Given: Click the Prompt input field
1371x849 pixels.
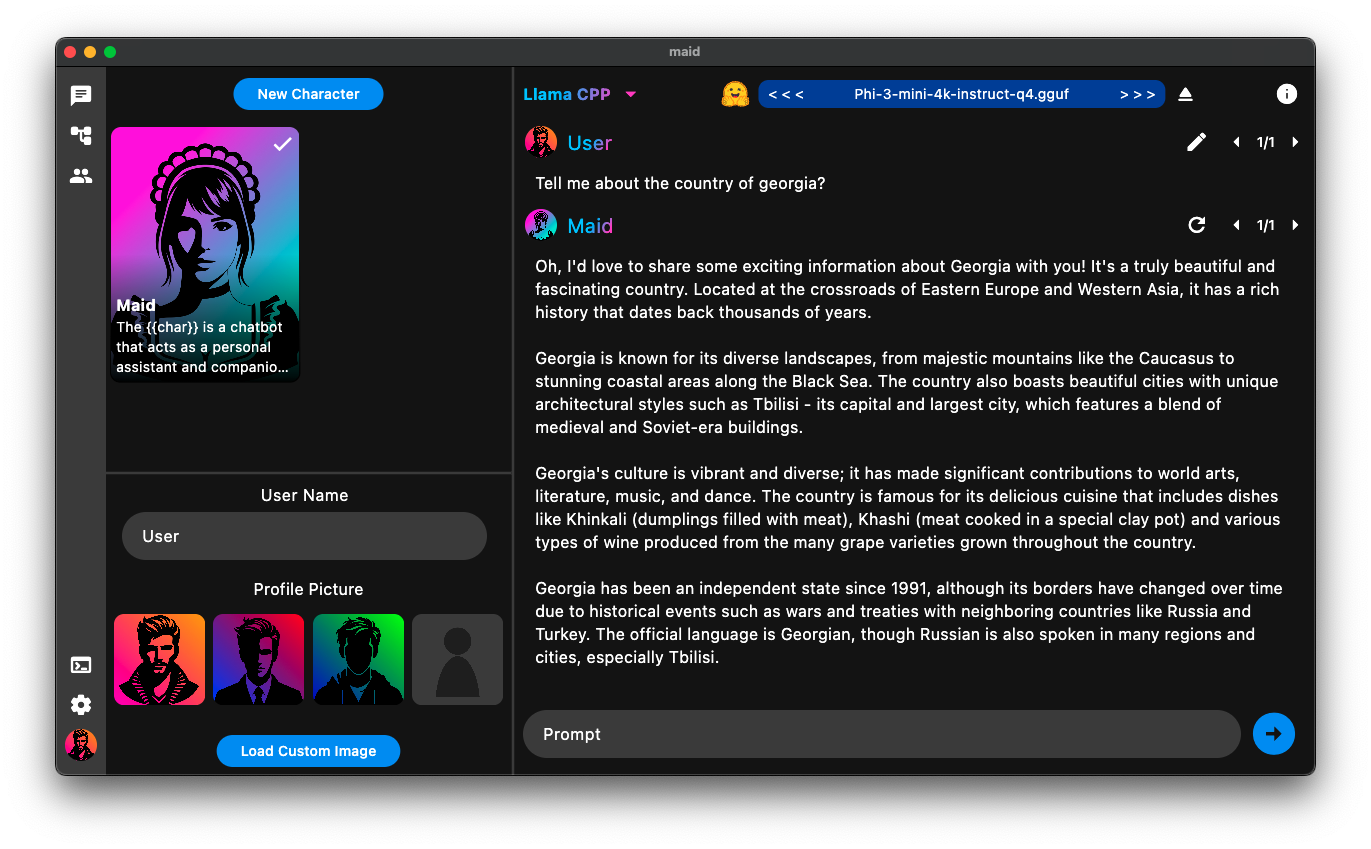Looking at the screenshot, I should [881, 734].
